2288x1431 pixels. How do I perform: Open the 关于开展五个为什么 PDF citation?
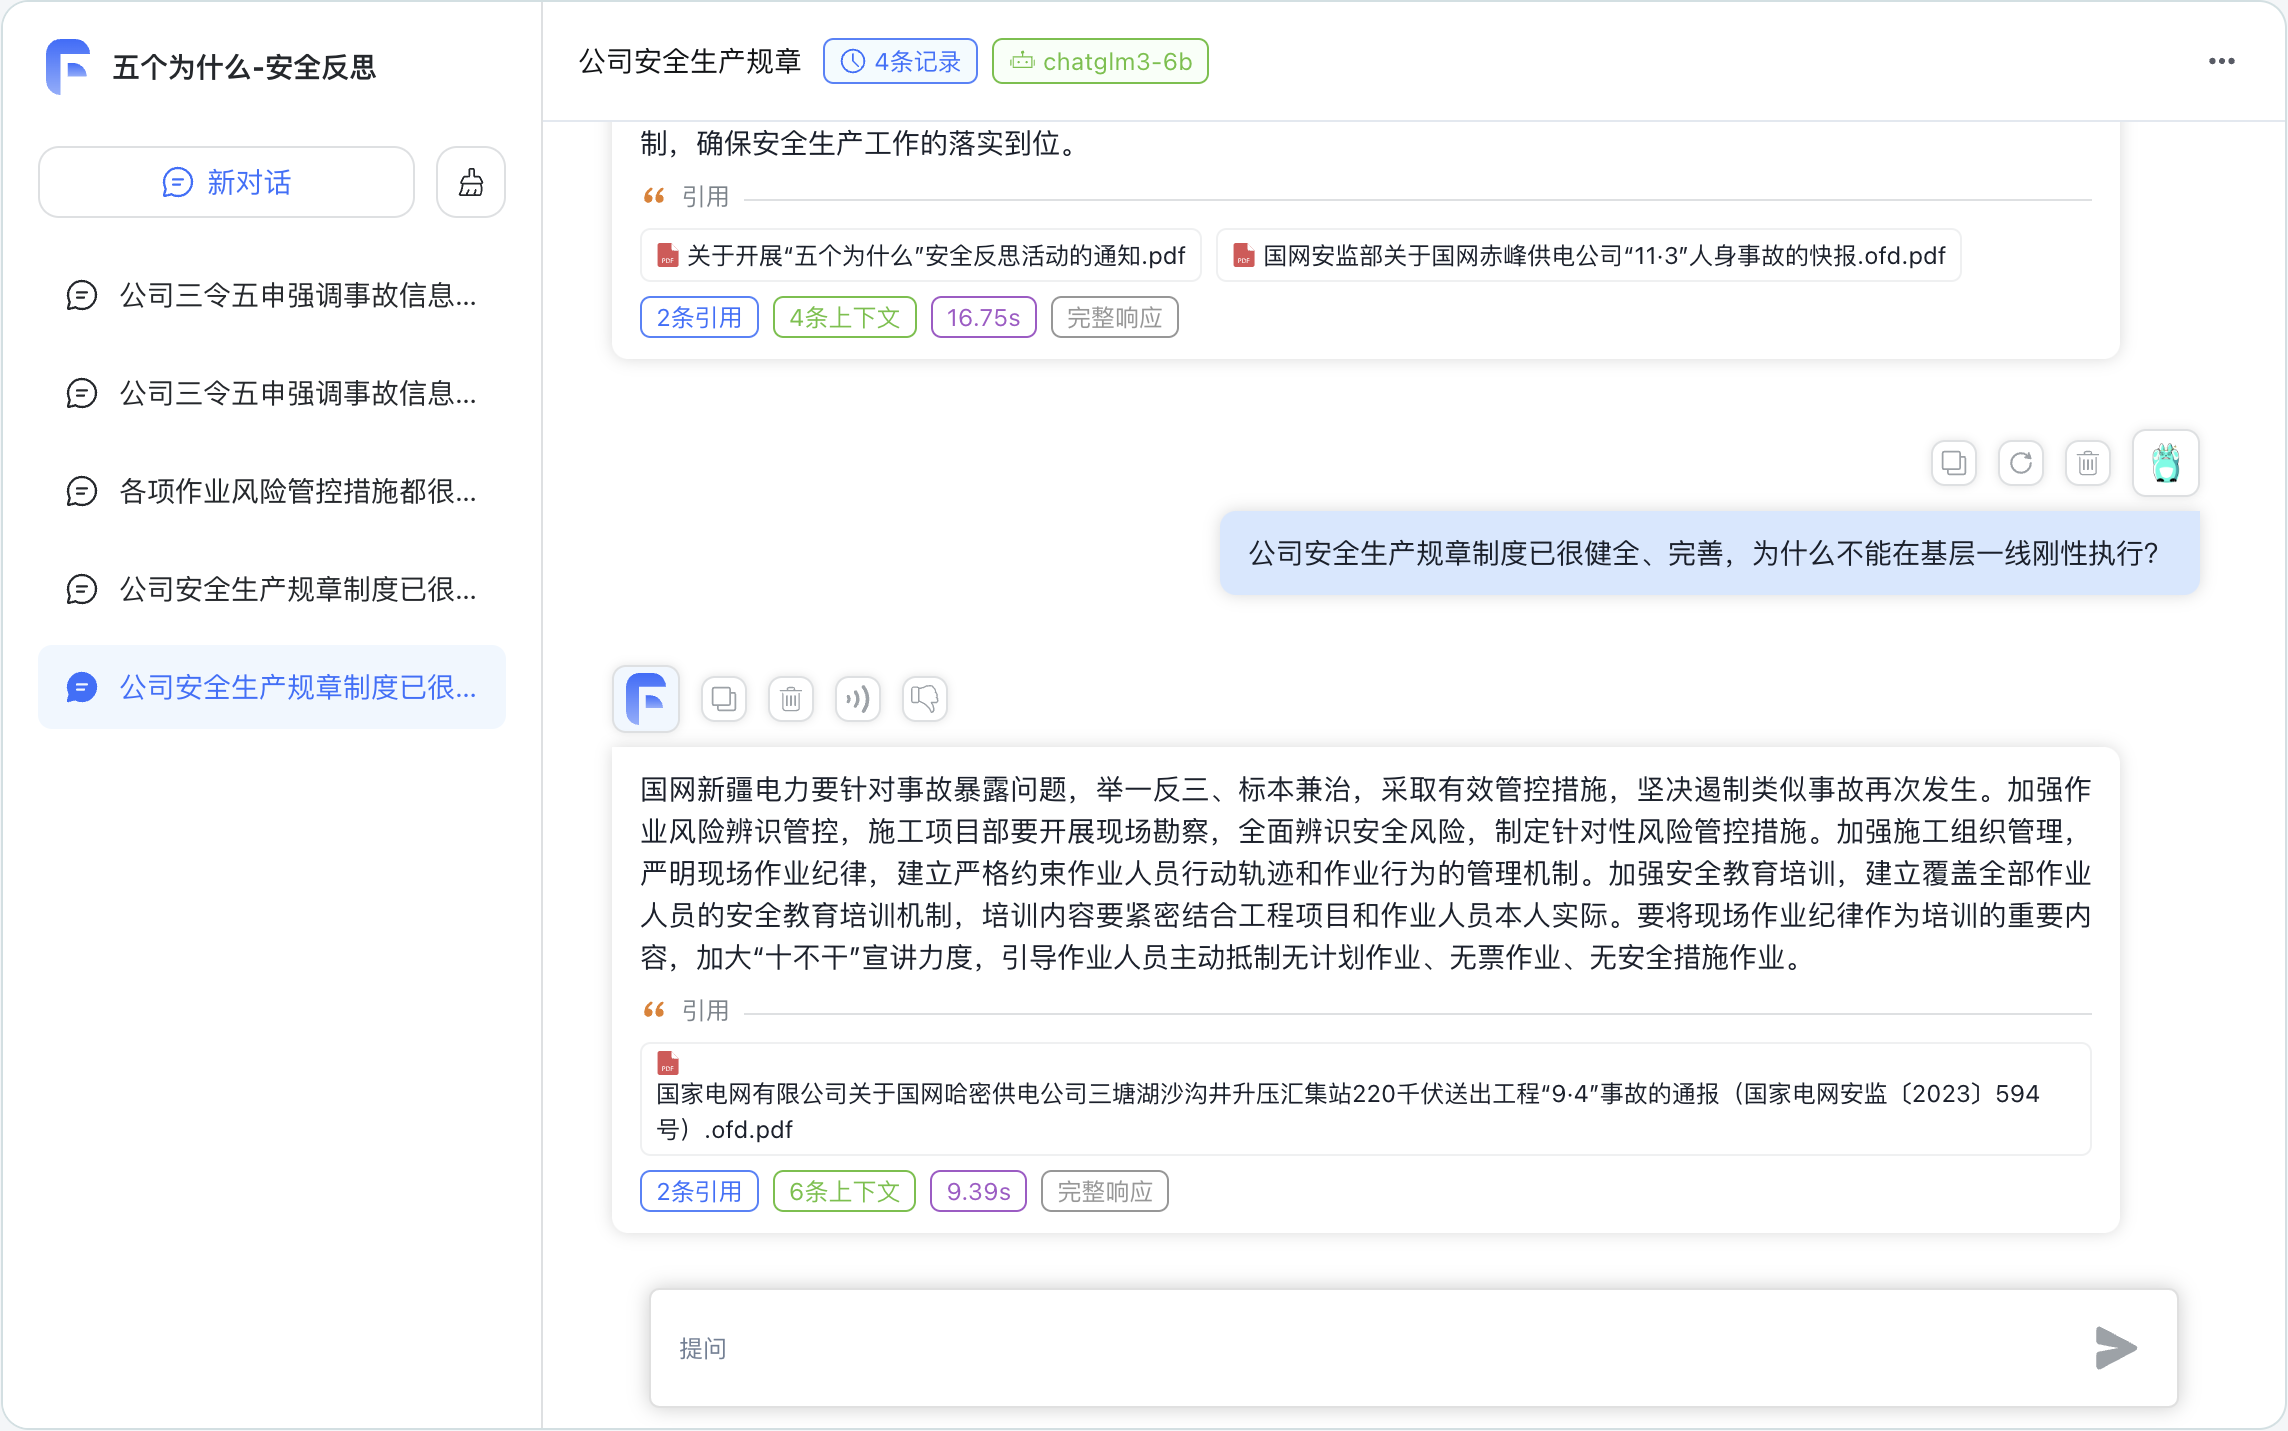tap(921, 256)
